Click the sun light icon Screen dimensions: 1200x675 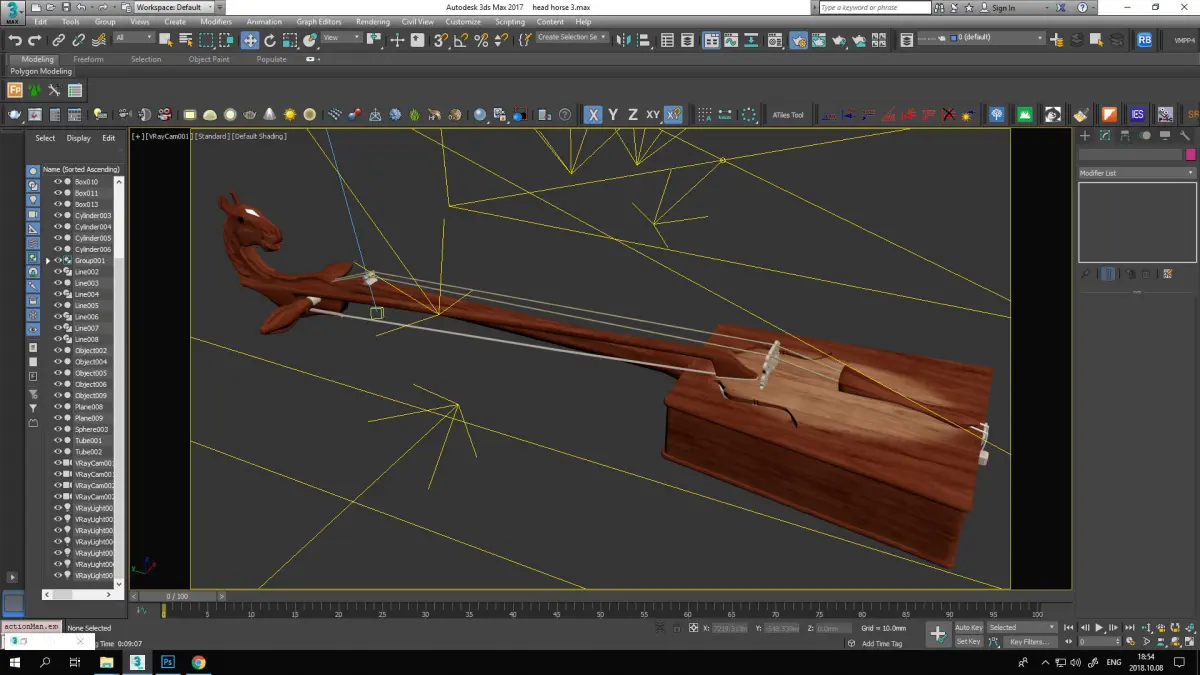[x=290, y=115]
